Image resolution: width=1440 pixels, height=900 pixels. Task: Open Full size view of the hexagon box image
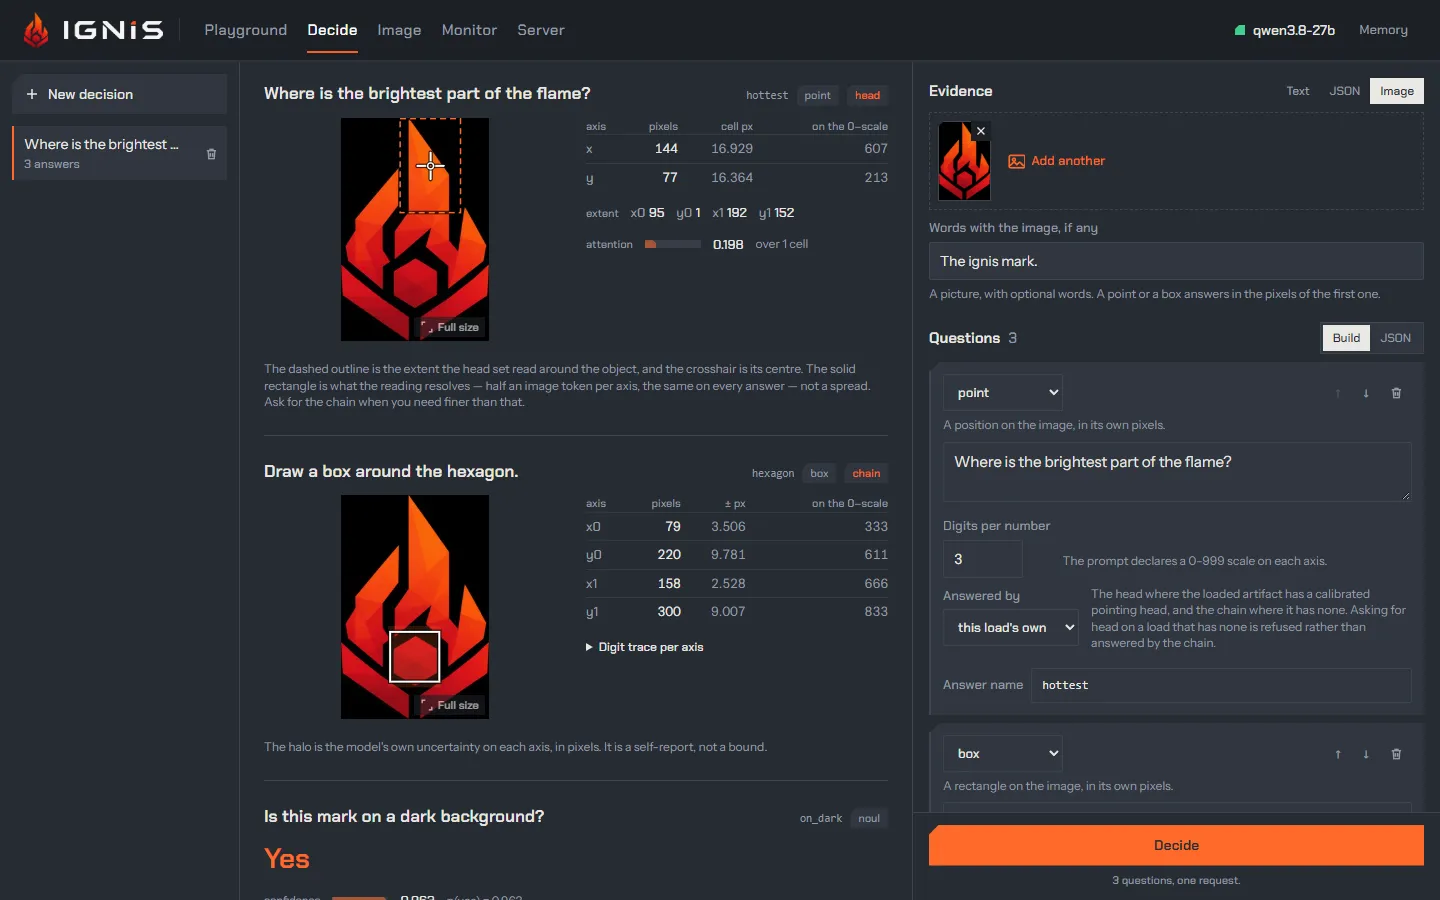(x=450, y=705)
